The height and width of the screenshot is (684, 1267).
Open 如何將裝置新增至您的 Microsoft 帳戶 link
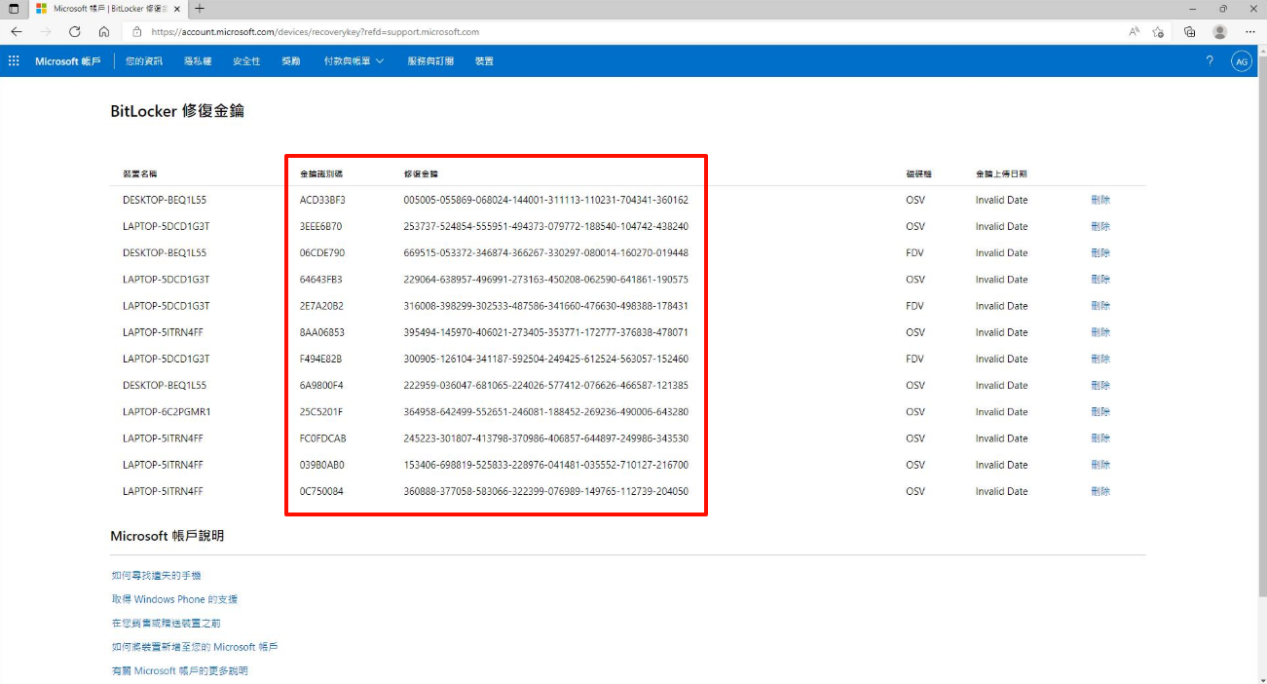(194, 647)
